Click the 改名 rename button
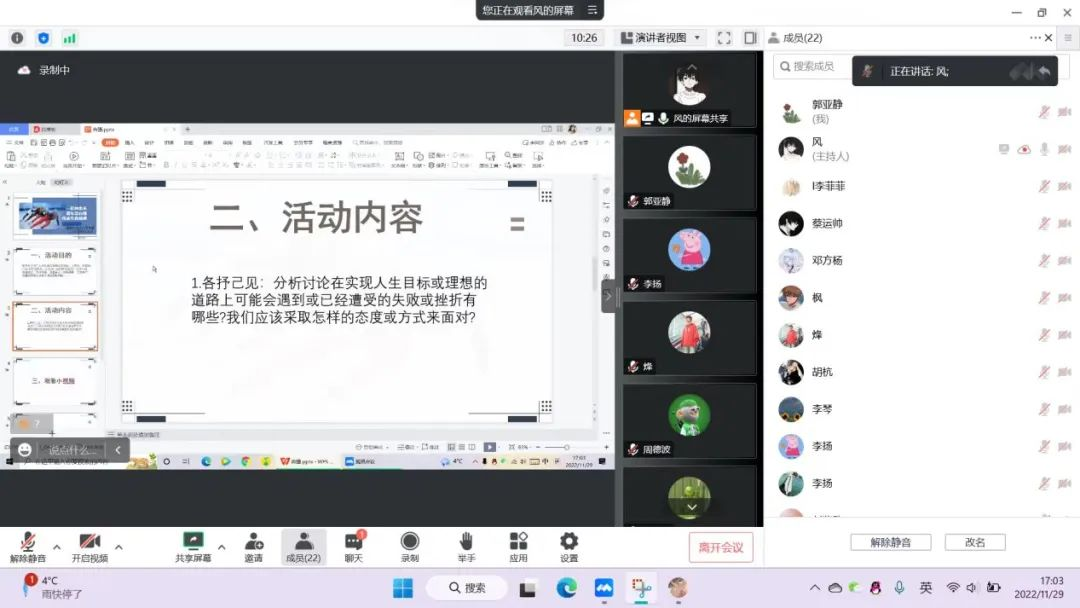Screen dimensions: 1080x608 [975, 542]
